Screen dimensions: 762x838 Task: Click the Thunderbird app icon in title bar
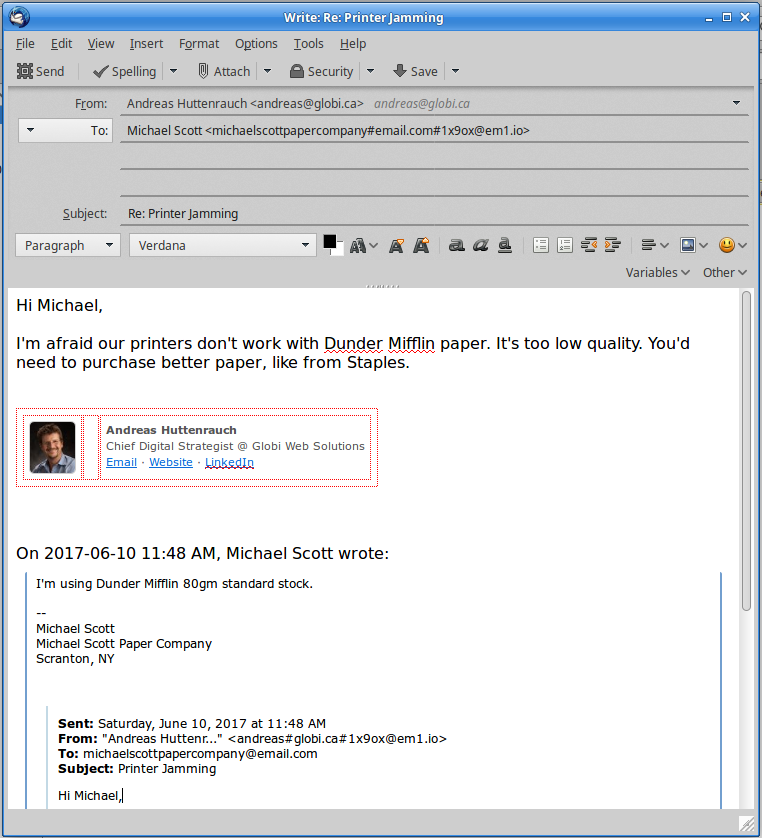(x=19, y=17)
